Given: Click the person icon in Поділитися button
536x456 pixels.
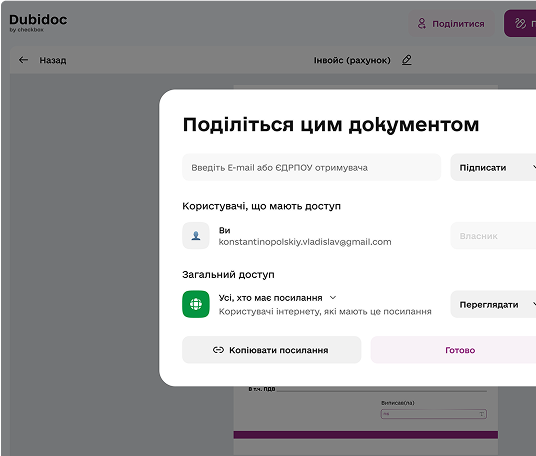Looking at the screenshot, I should pyautogui.click(x=422, y=24).
